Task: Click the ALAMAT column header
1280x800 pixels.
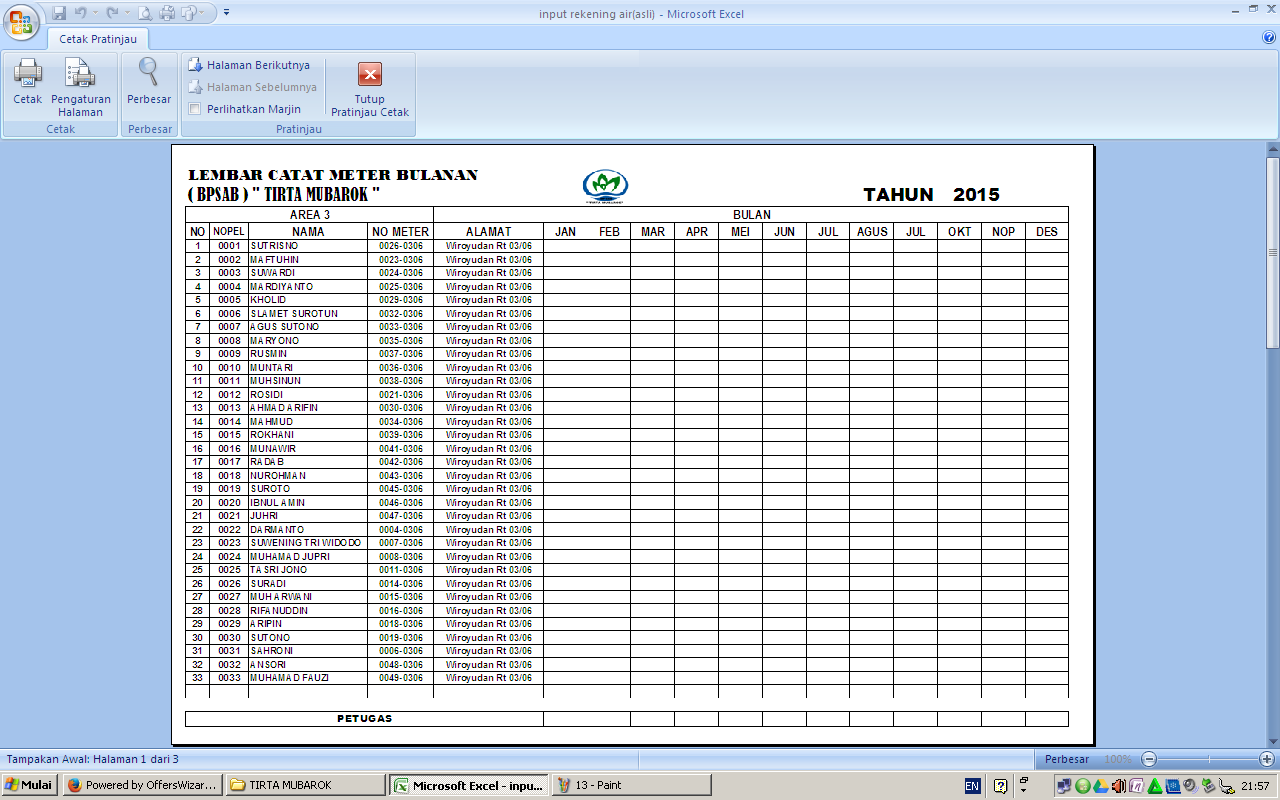Action: pyautogui.click(x=489, y=232)
